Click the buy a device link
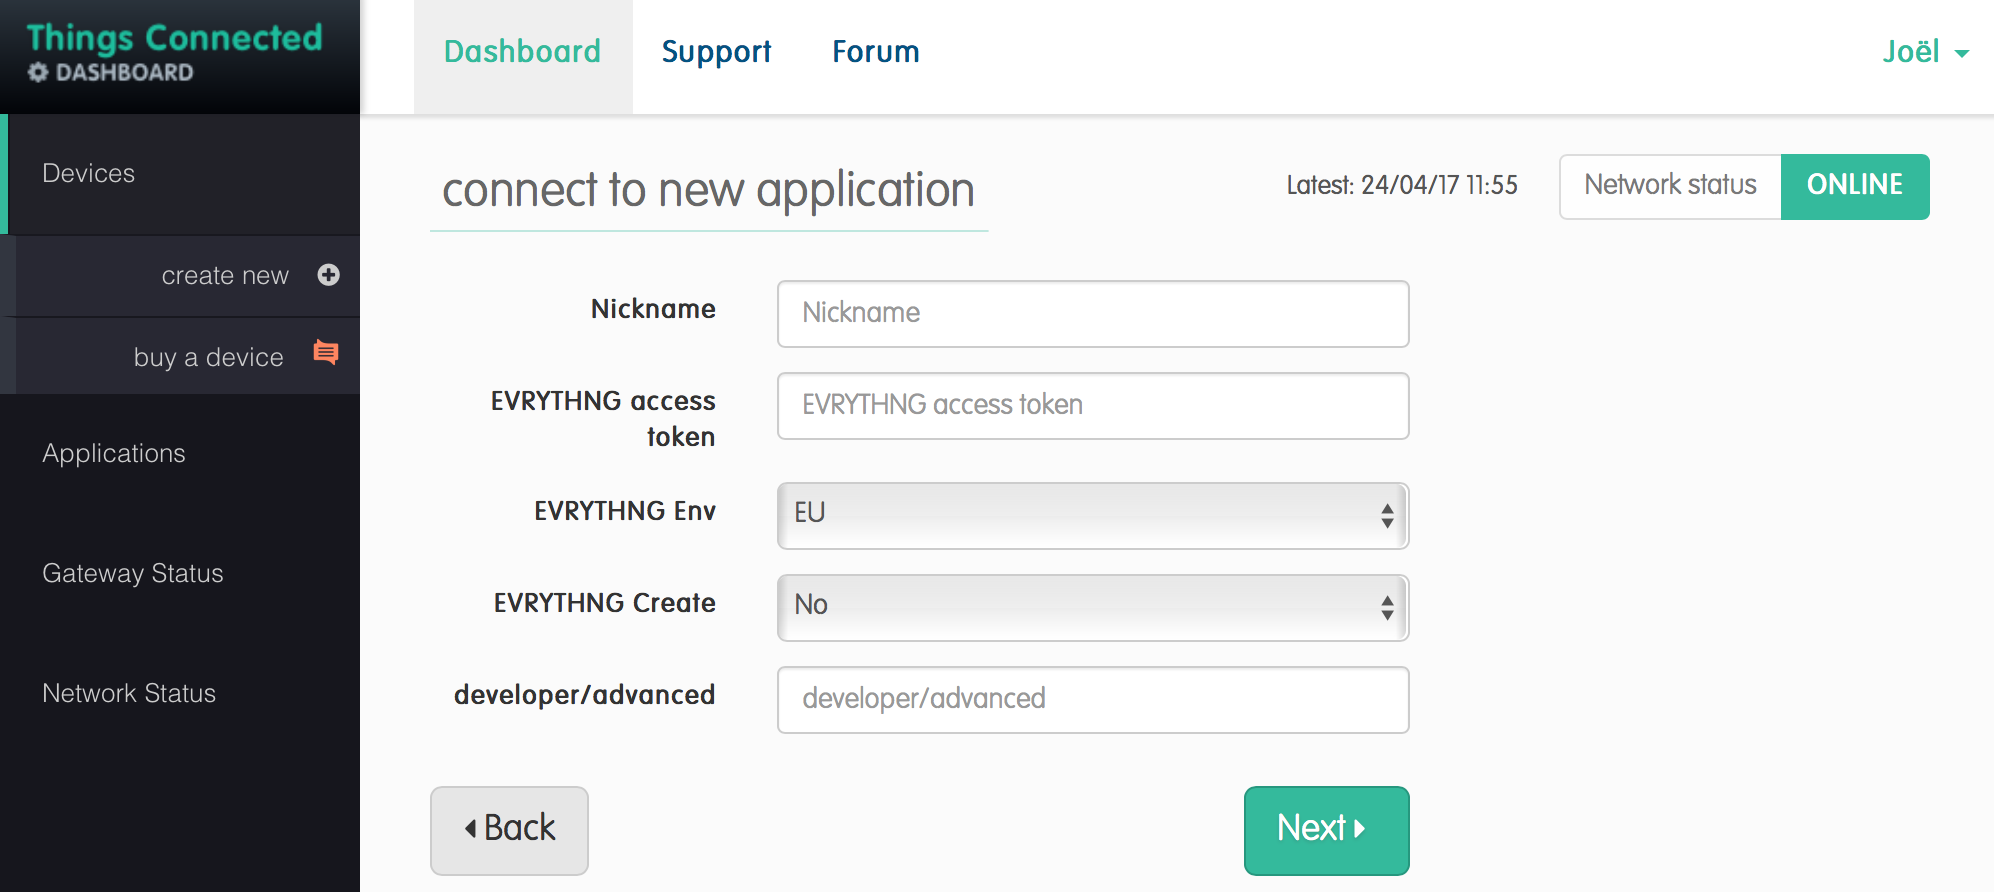Viewport: 1994px width, 892px height. tap(208, 357)
